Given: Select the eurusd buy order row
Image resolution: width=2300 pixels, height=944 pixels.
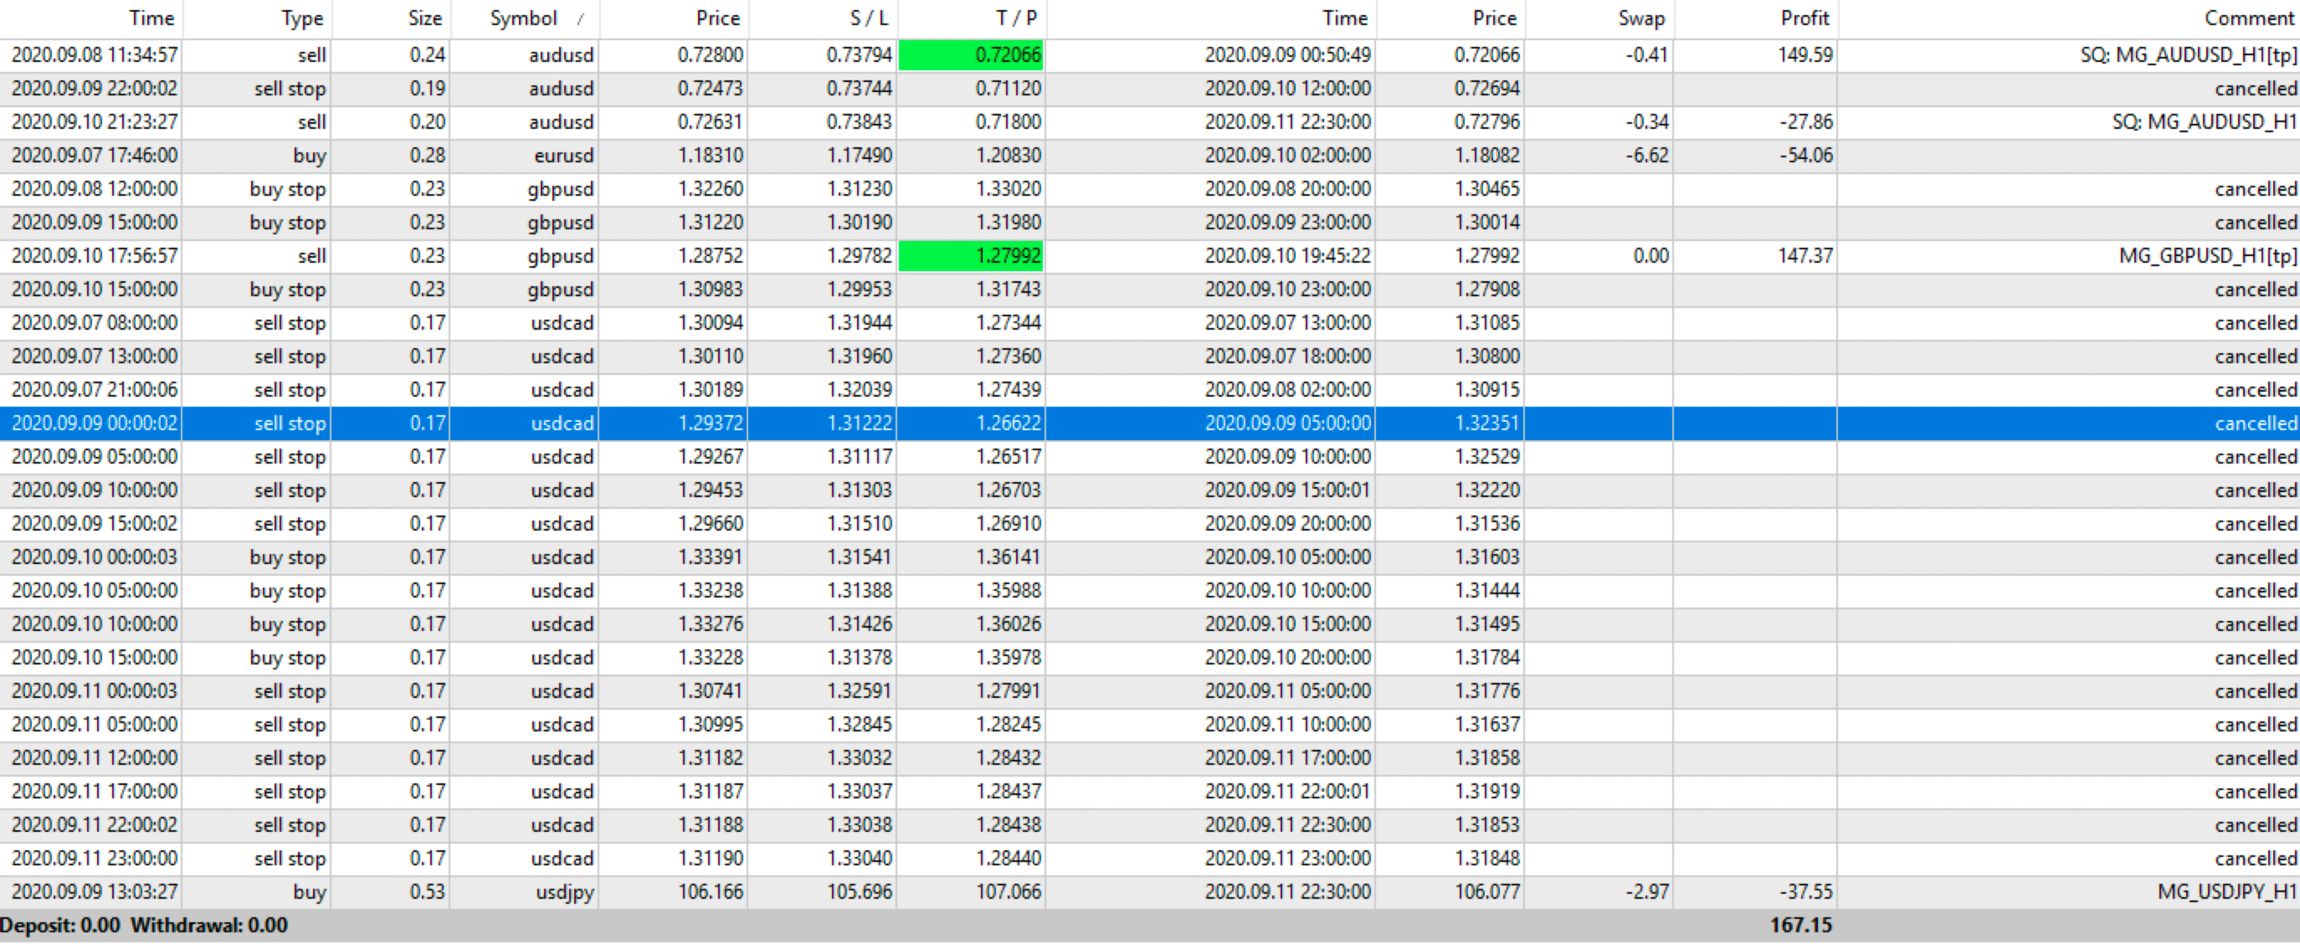Looking at the screenshot, I should pos(1150,155).
